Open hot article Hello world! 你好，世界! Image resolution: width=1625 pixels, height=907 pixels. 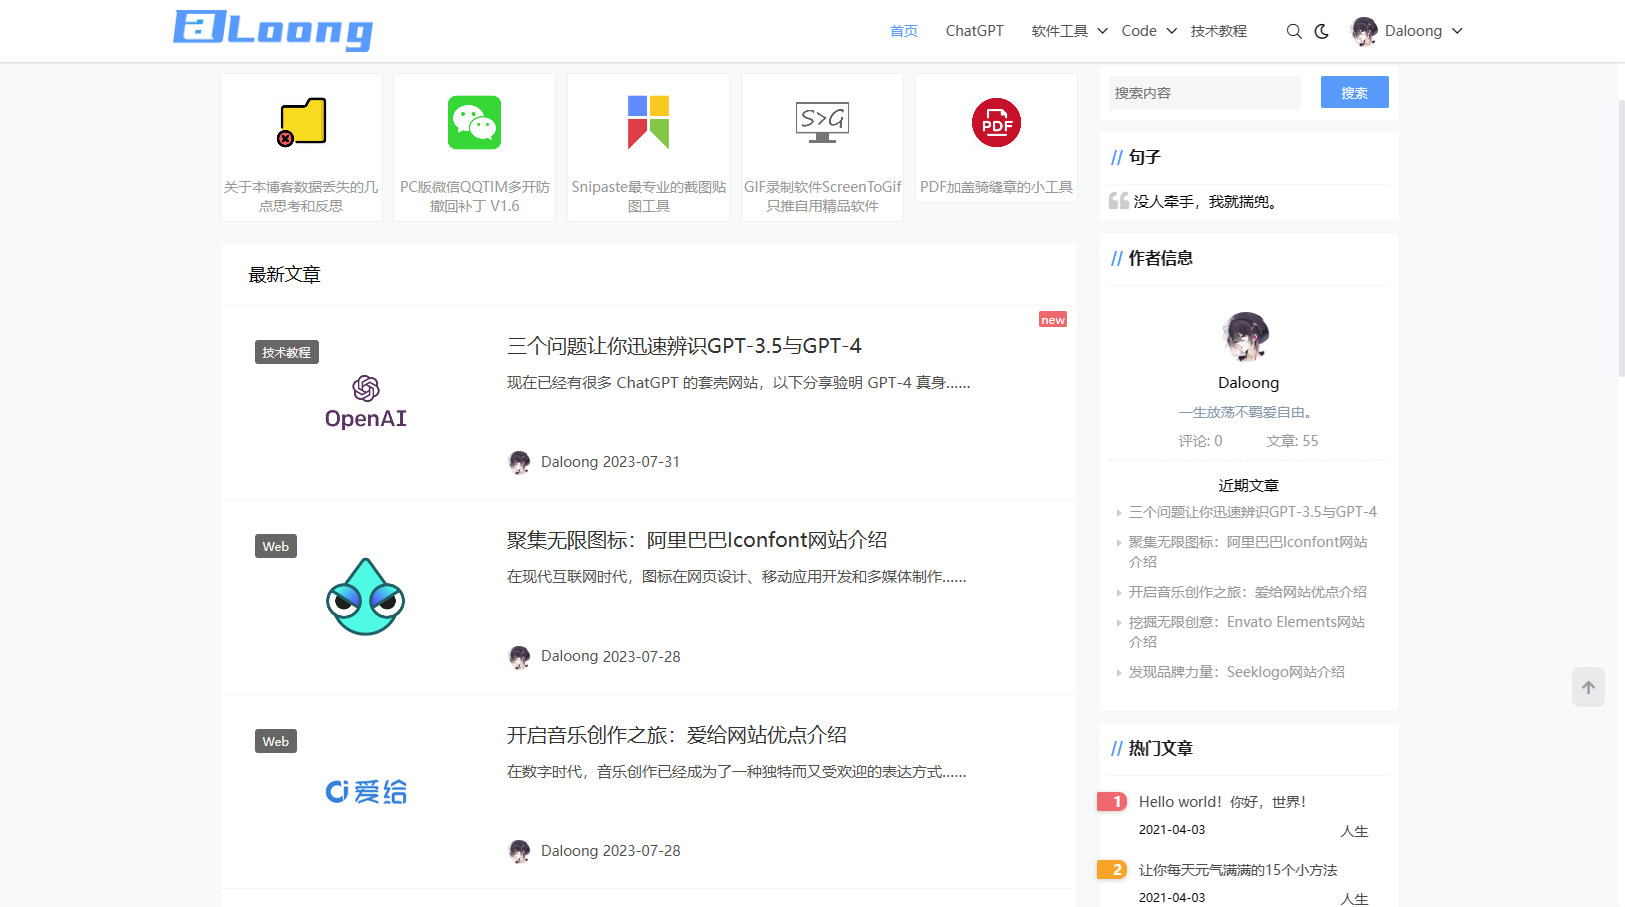[x=1222, y=802]
